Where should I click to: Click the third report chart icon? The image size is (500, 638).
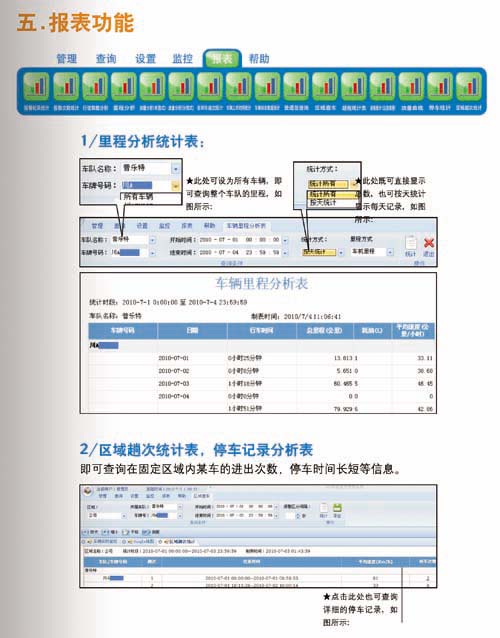pos(95,86)
